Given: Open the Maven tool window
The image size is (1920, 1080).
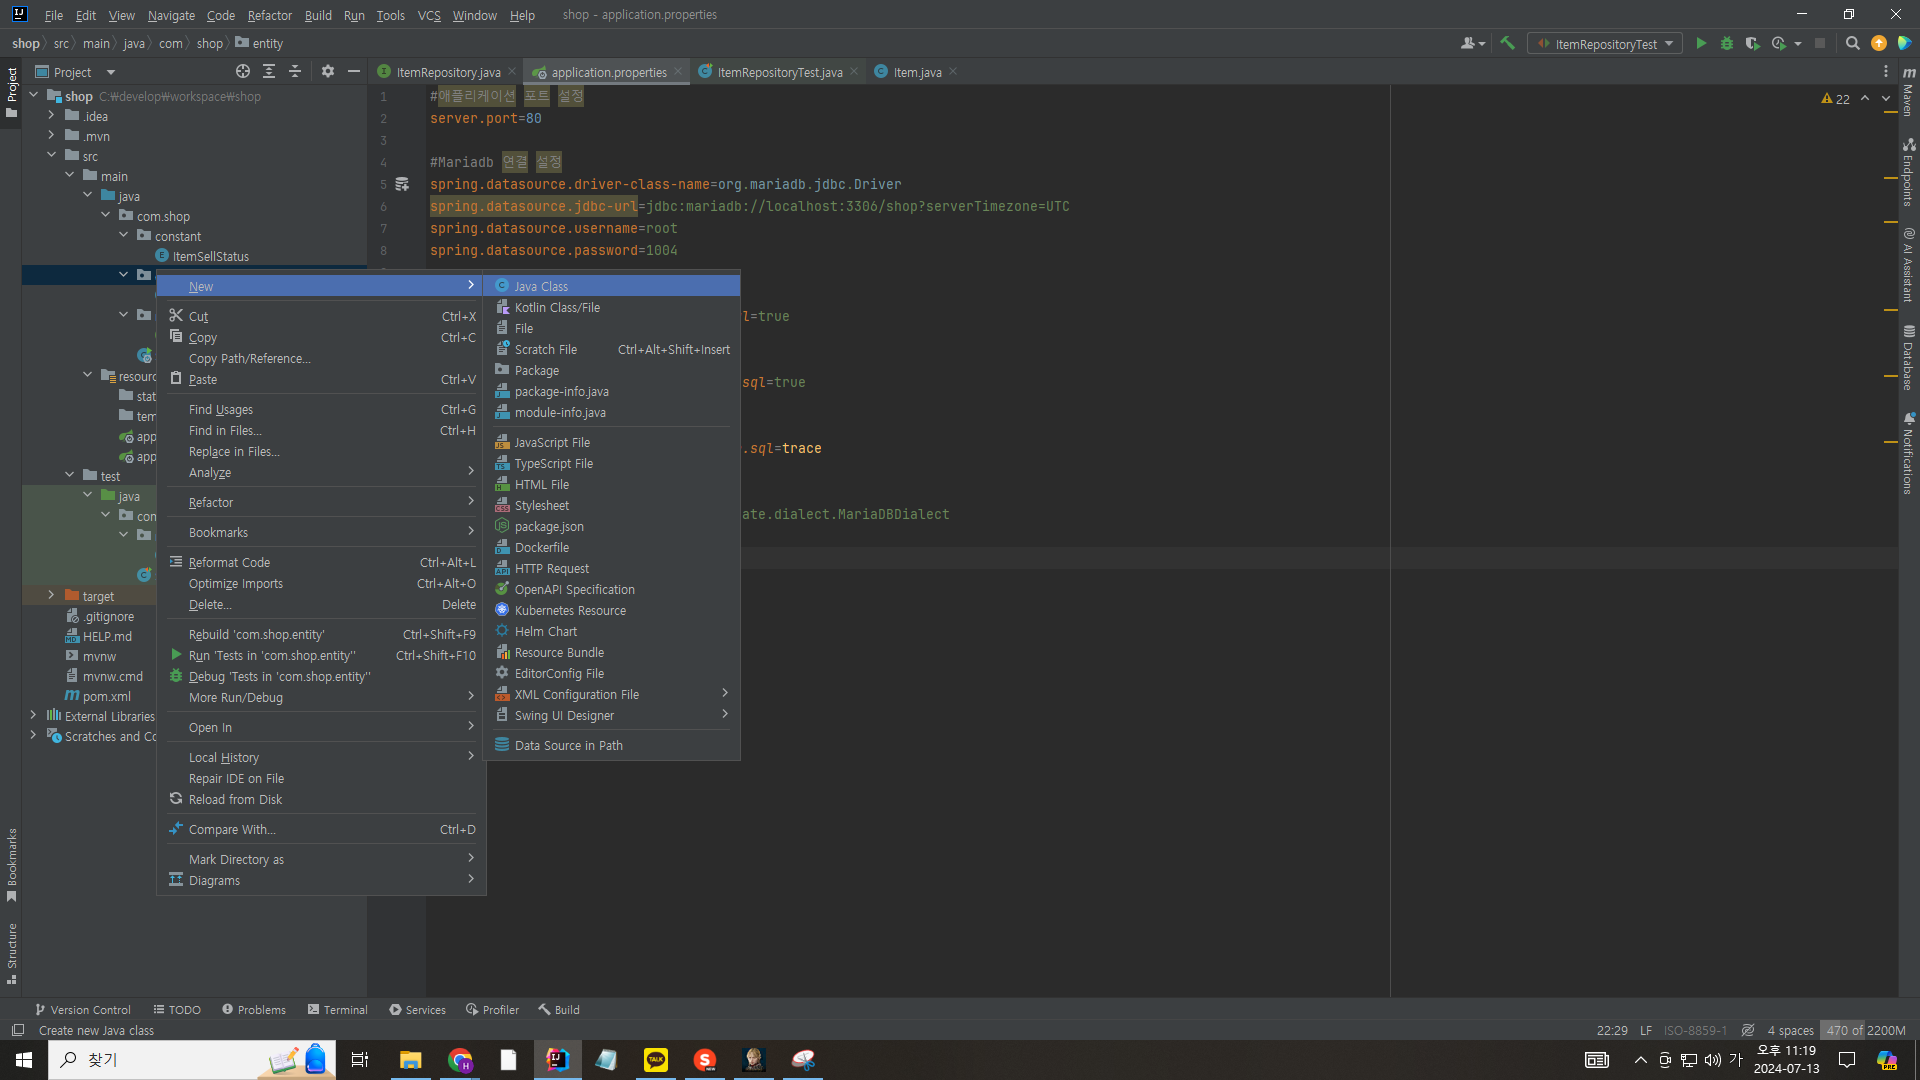Looking at the screenshot, I should [x=1909, y=92].
